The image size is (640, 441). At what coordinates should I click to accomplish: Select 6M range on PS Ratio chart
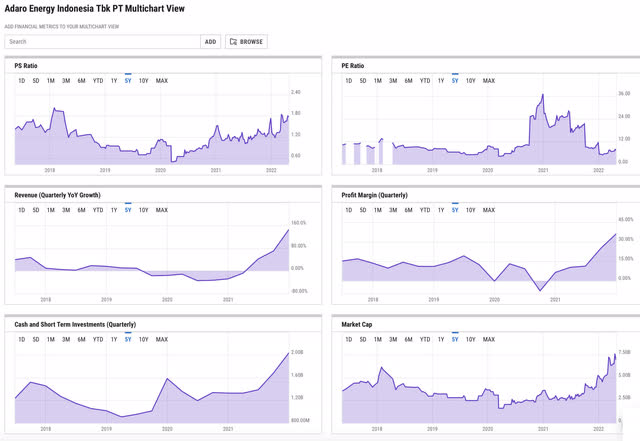tap(82, 81)
